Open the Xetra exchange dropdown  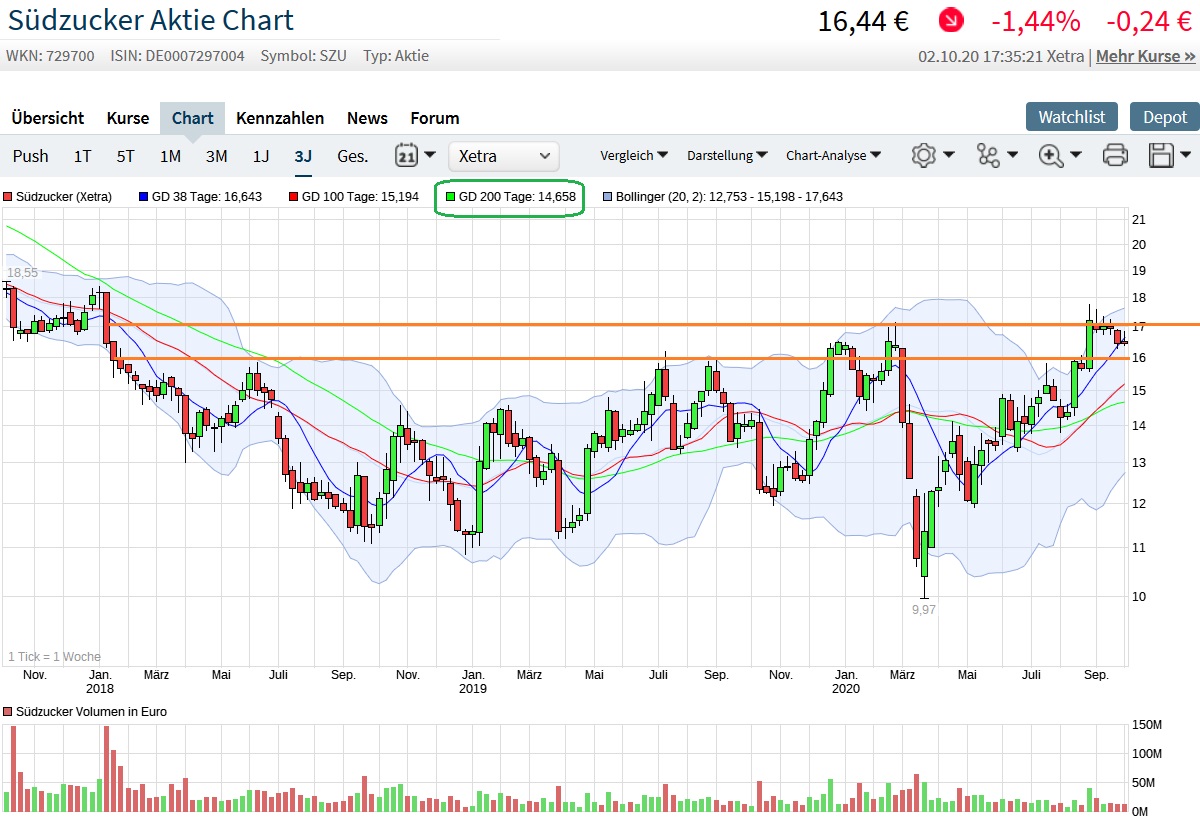[x=504, y=156]
